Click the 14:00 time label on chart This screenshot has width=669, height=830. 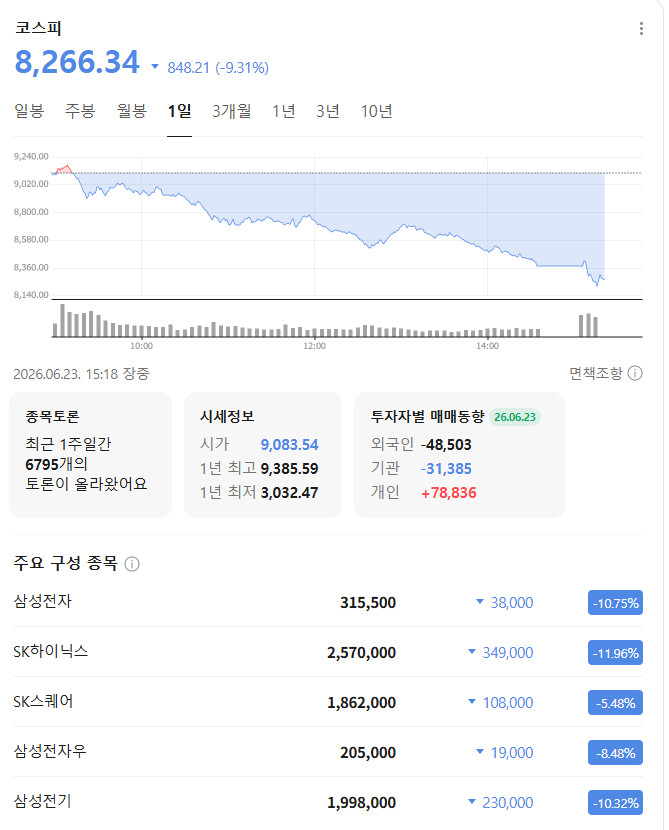coord(487,346)
